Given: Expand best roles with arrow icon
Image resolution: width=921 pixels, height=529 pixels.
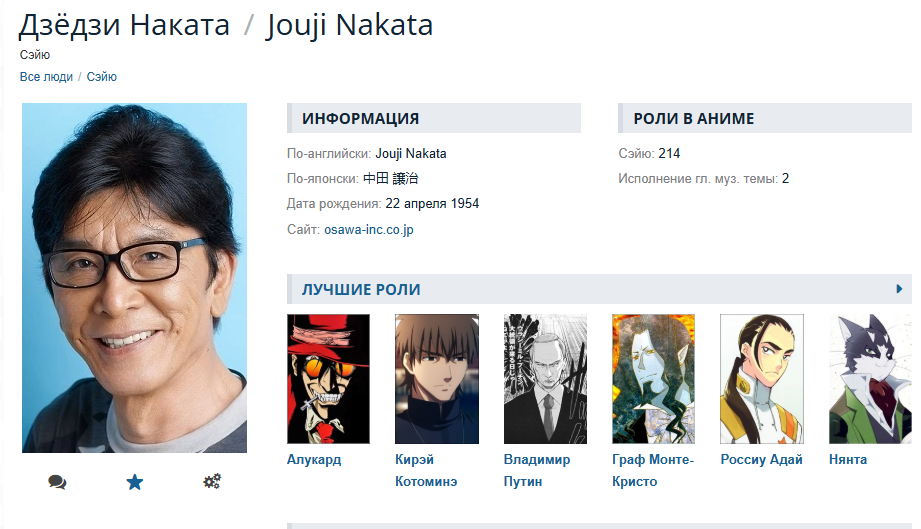Looking at the screenshot, I should pyautogui.click(x=899, y=289).
